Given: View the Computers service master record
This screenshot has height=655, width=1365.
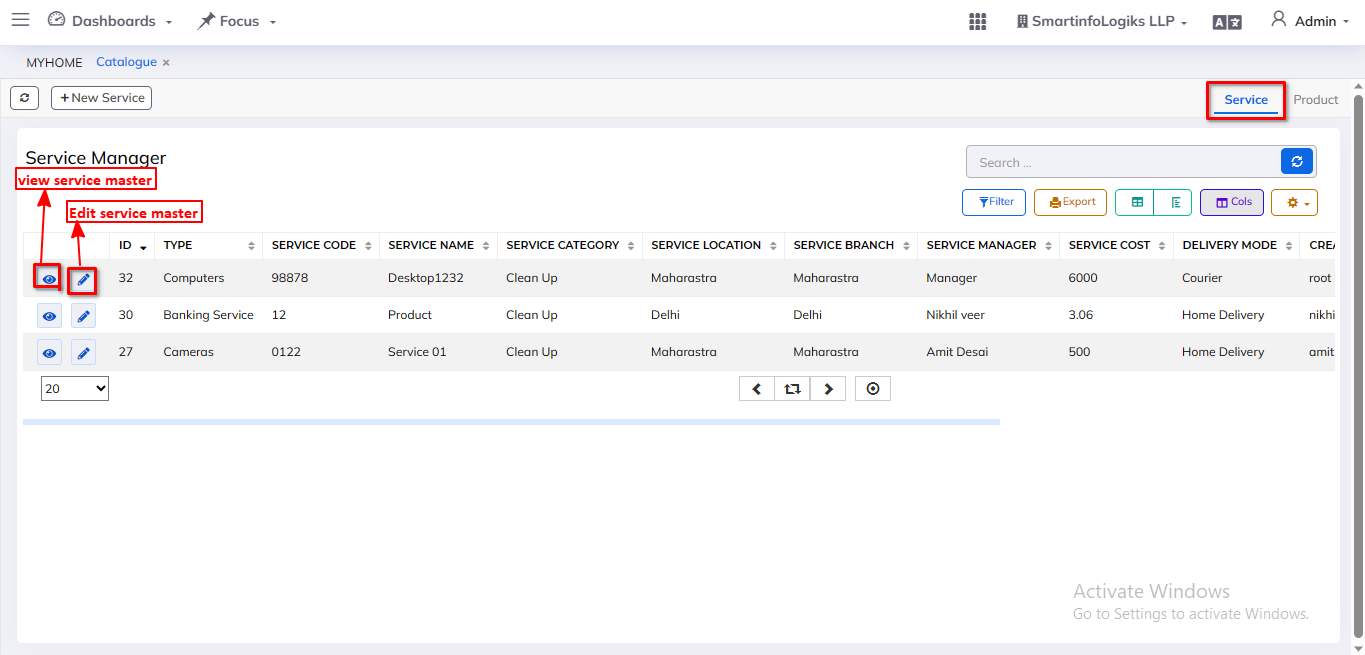Looking at the screenshot, I should (x=49, y=279).
